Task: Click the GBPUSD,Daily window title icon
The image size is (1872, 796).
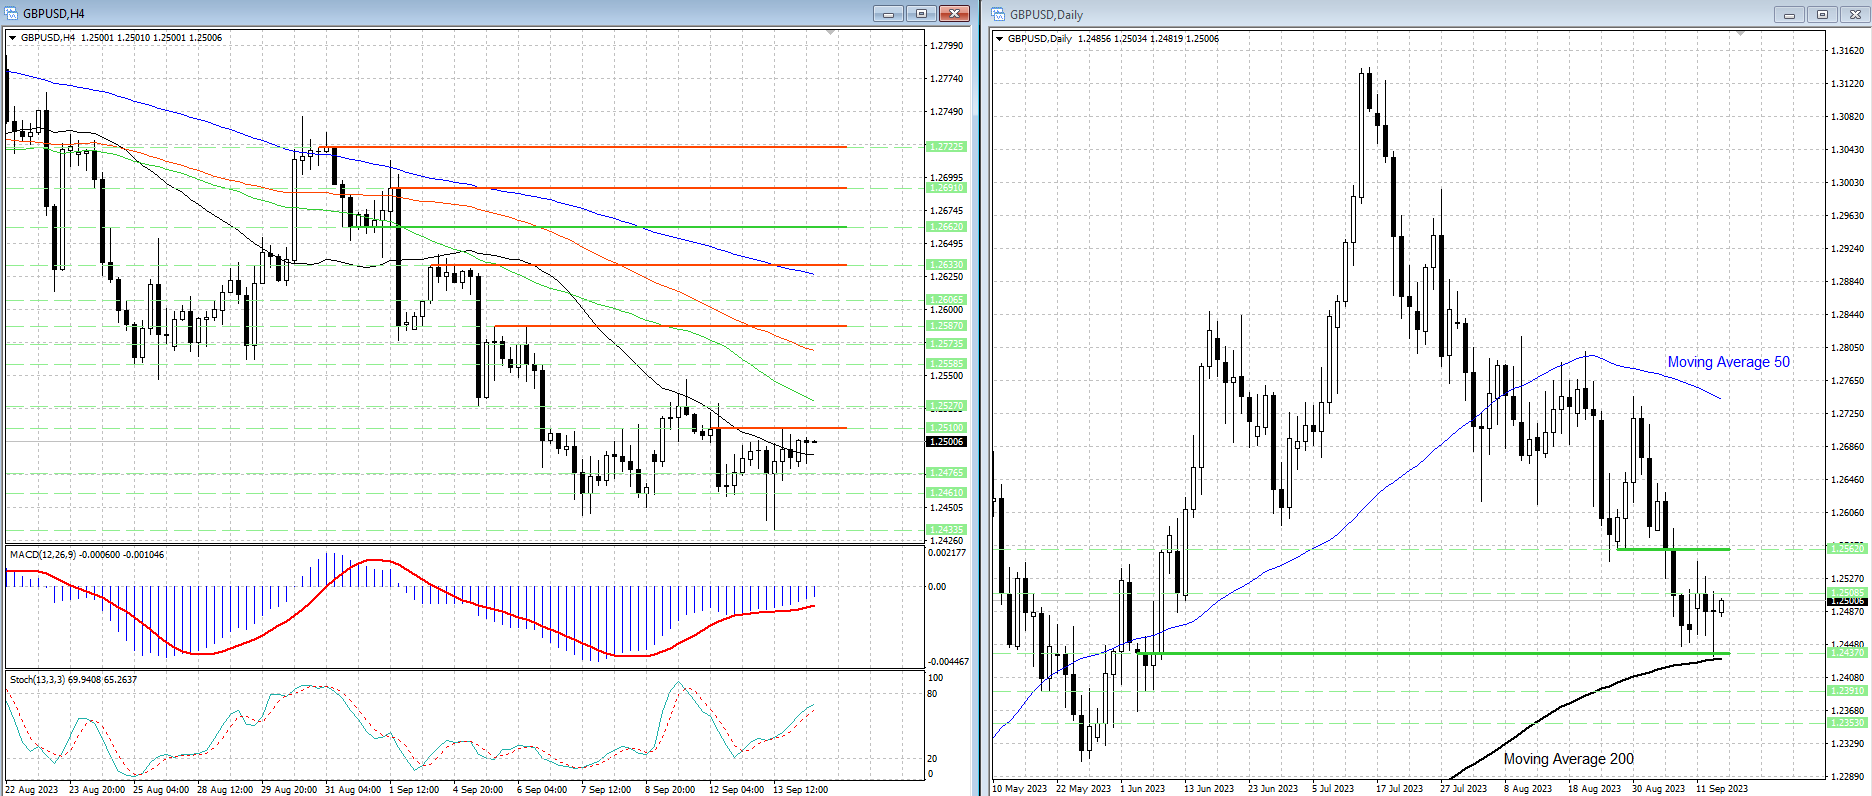Action: (x=998, y=14)
